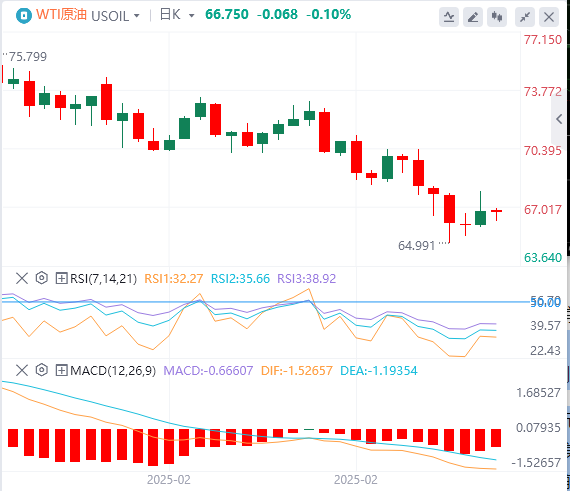Select the pencil drawing tool

click(x=473, y=17)
